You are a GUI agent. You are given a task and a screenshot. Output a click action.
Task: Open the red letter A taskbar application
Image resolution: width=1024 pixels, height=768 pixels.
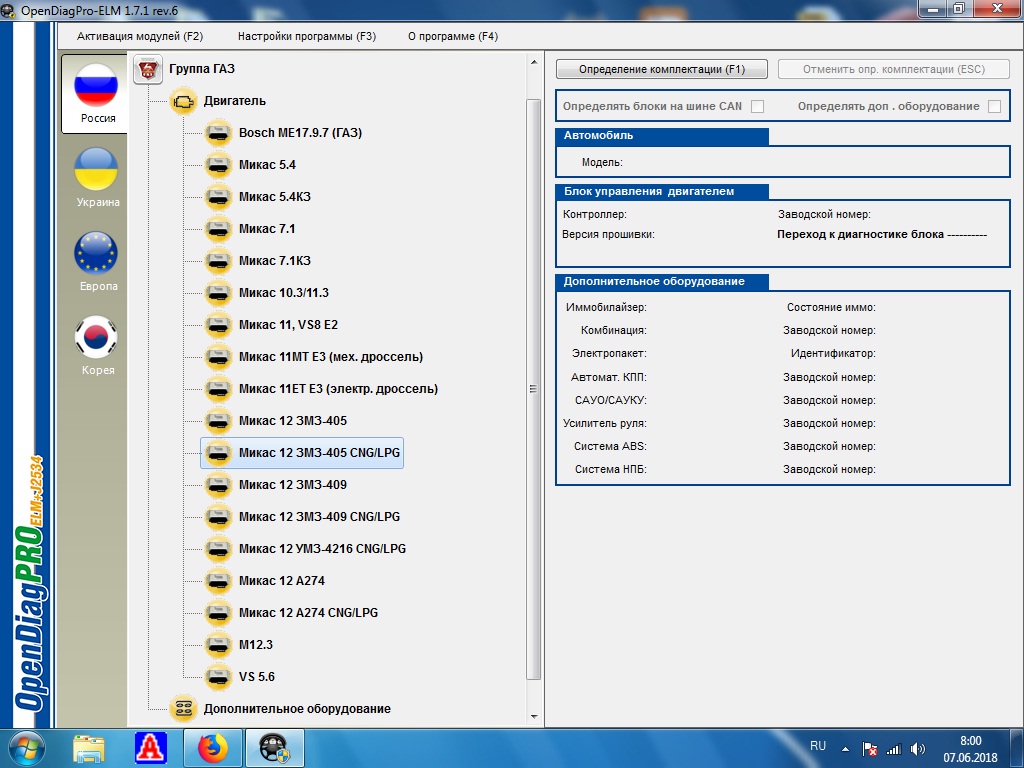coord(151,748)
